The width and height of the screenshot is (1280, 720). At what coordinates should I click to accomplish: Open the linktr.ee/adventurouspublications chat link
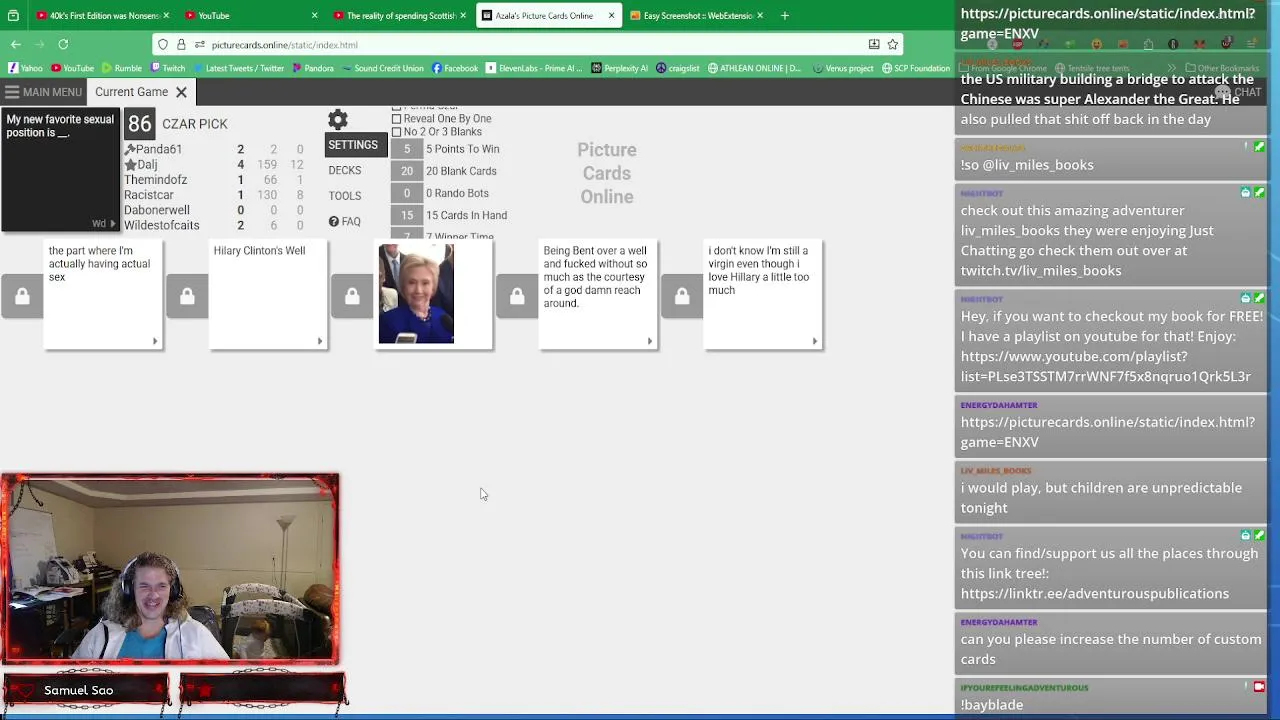pyautogui.click(x=1094, y=593)
